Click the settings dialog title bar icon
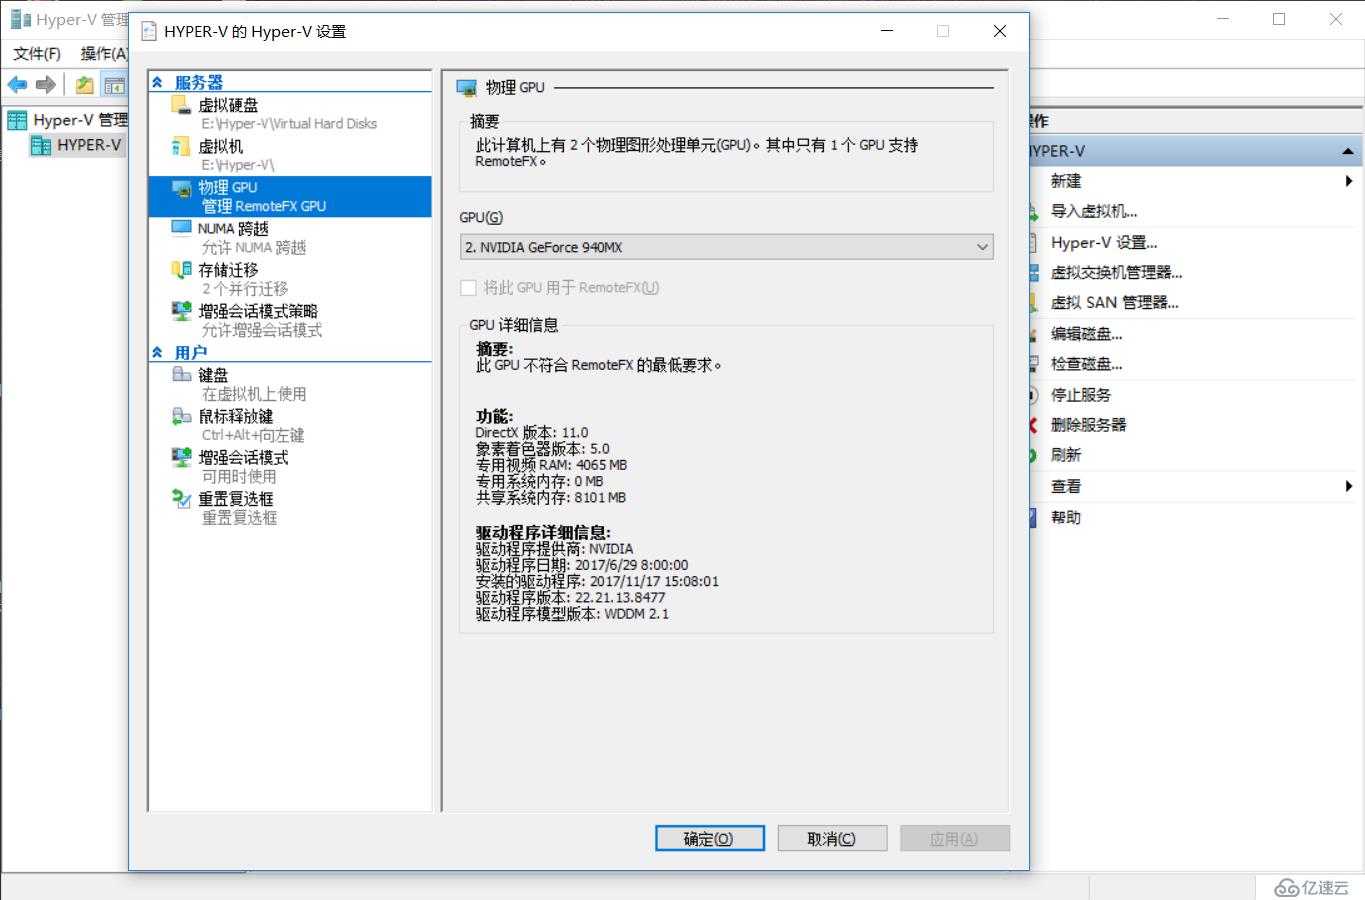 pos(149,31)
